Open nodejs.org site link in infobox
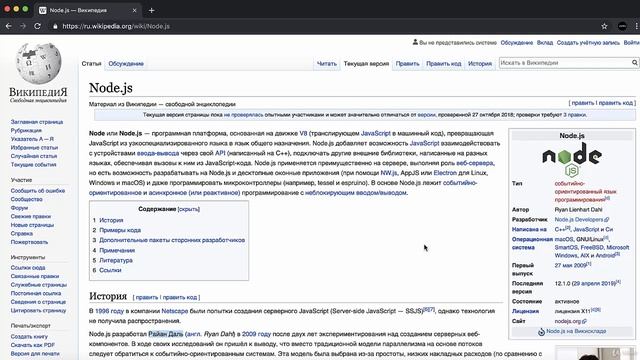Image resolution: width=640 pixels, height=360 pixels. (568, 322)
